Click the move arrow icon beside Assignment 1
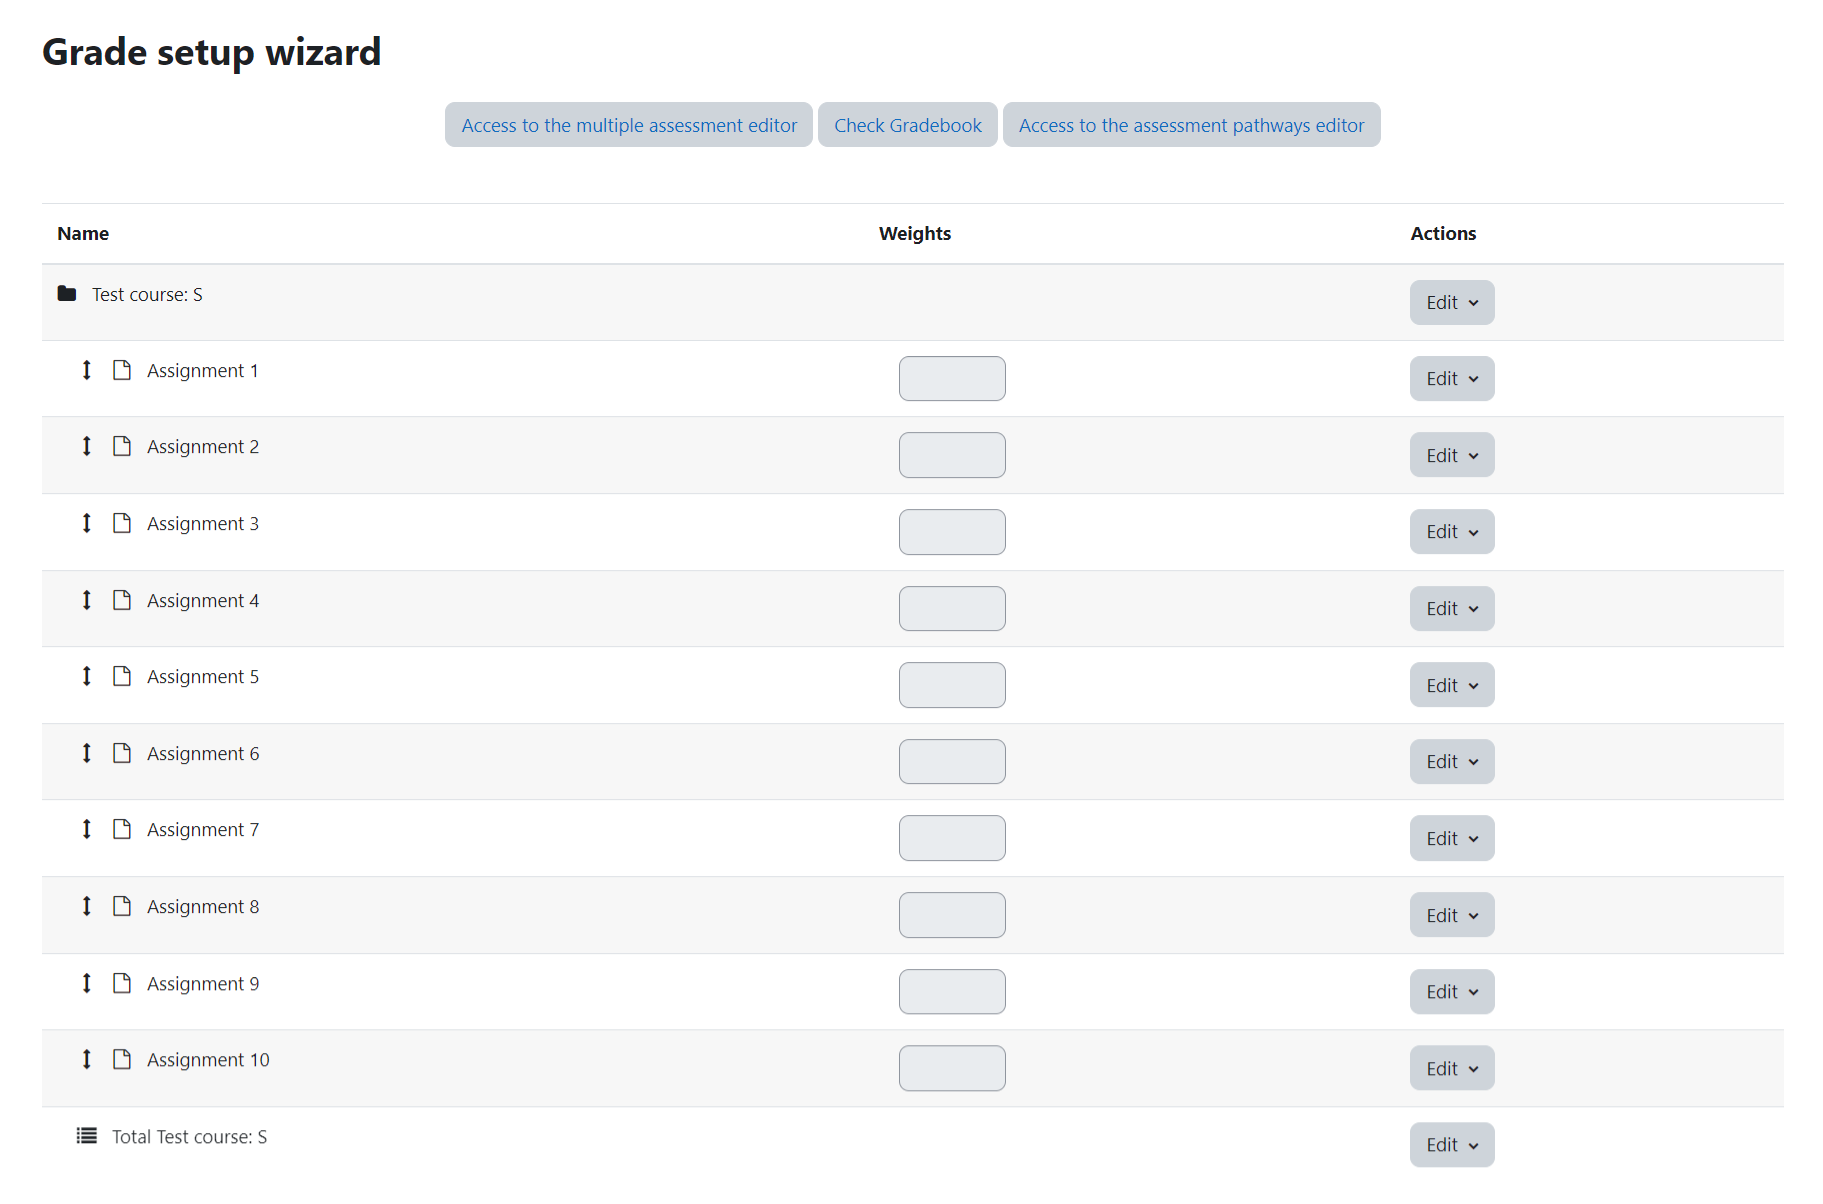1823x1204 pixels. click(x=87, y=370)
